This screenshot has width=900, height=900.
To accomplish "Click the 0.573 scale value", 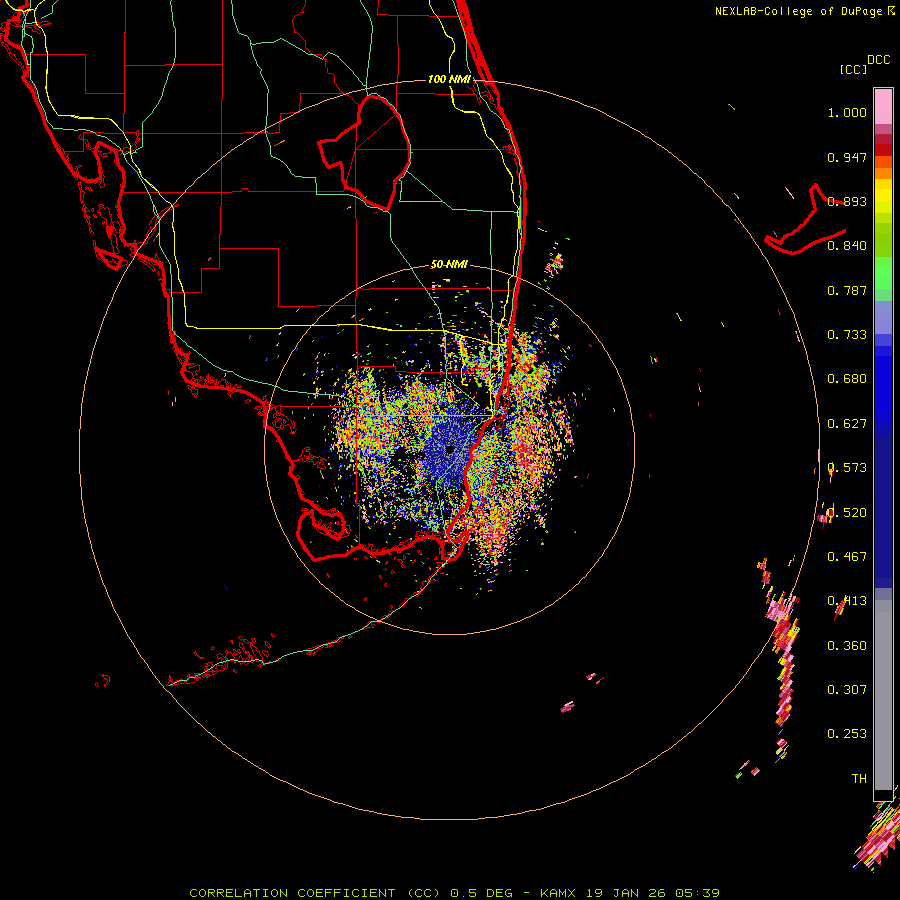I will tap(847, 468).
